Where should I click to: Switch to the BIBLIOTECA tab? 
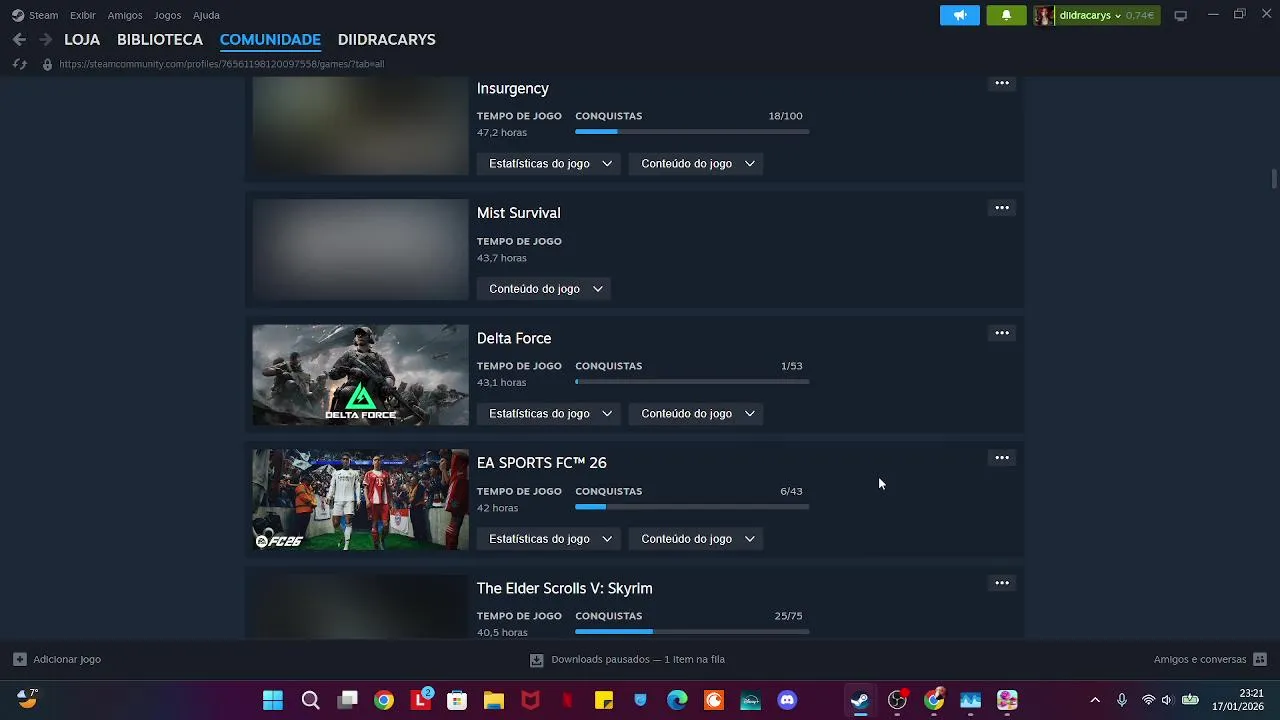(160, 40)
